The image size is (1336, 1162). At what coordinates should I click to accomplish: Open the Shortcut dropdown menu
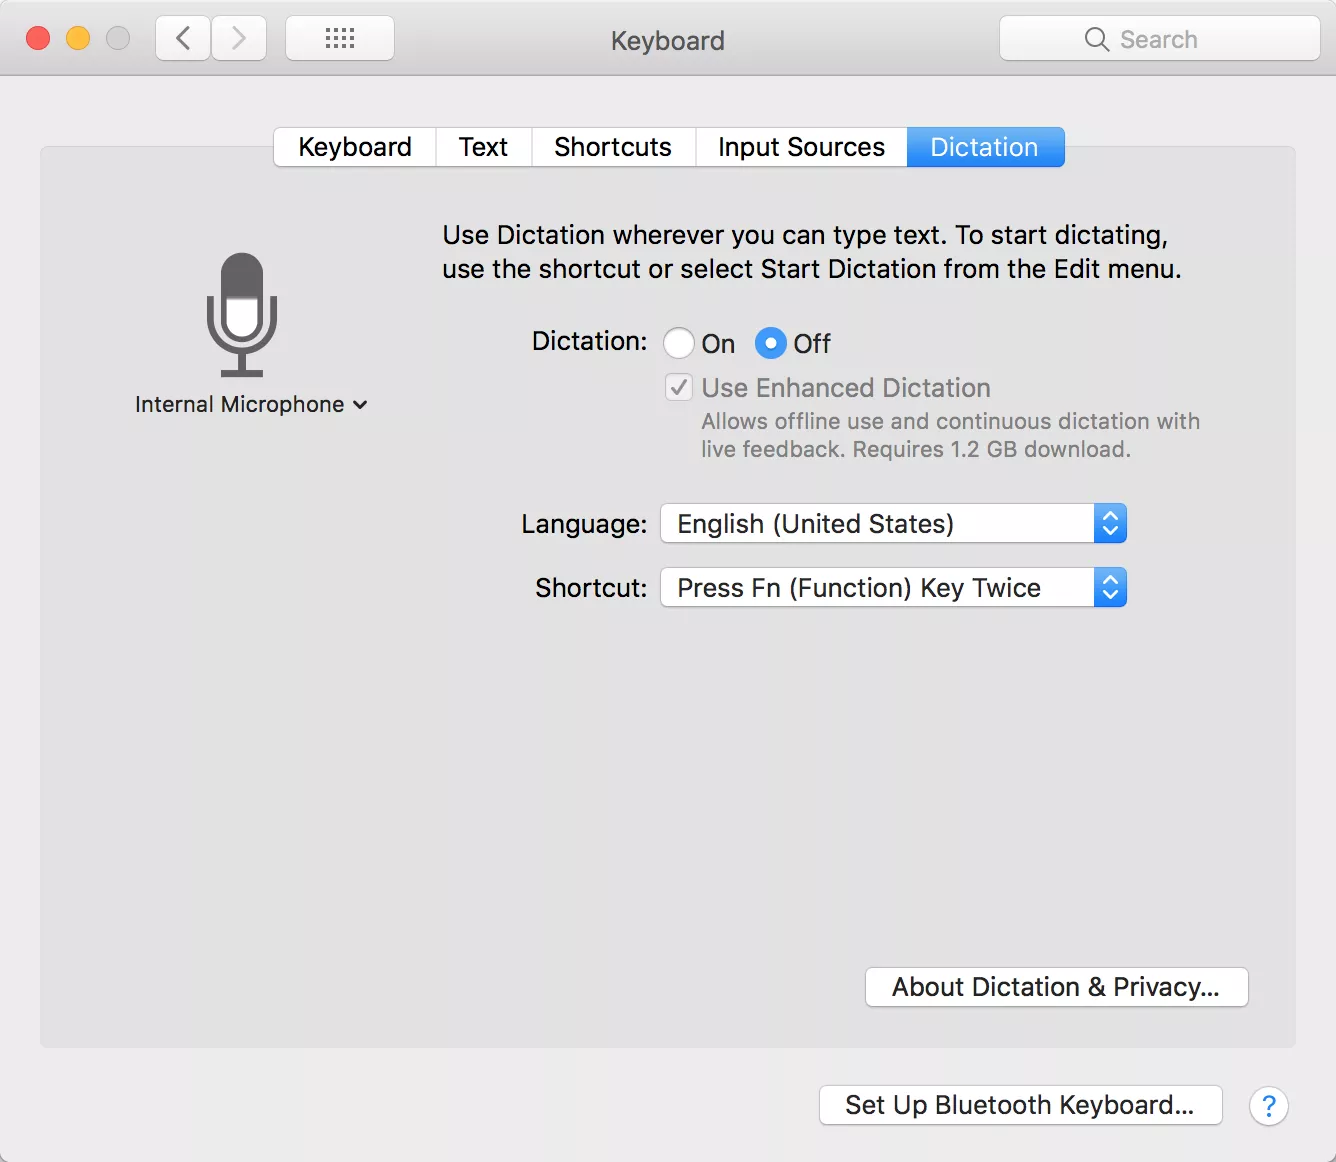point(893,587)
